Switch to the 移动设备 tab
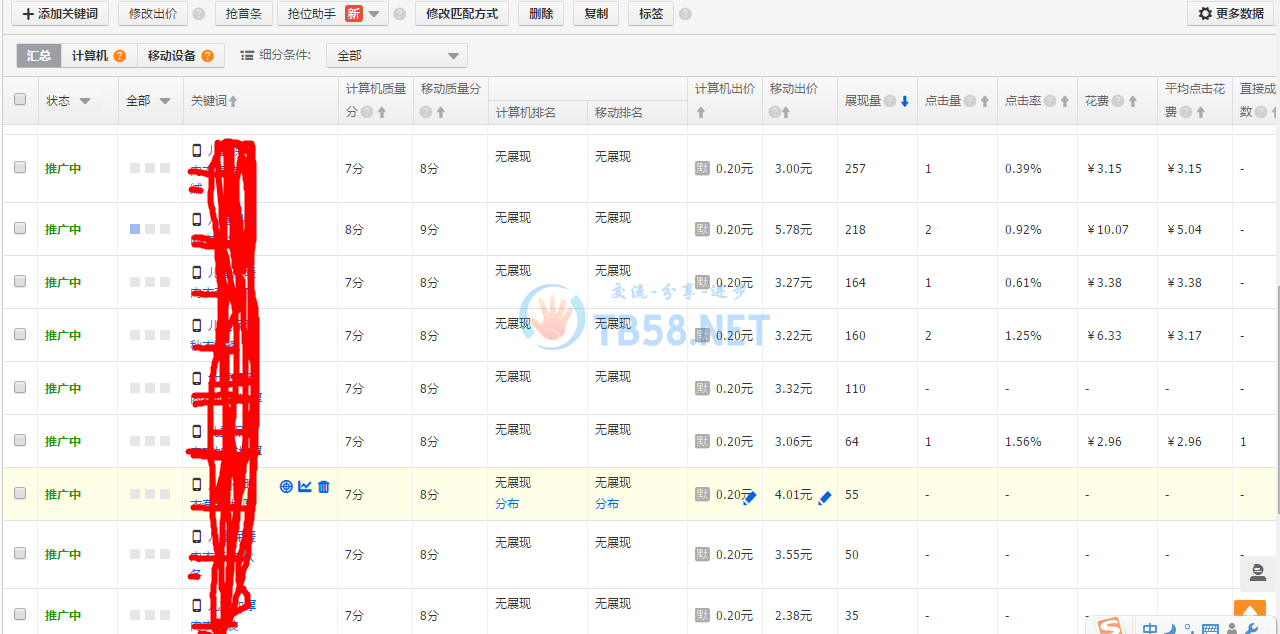 click(180, 56)
